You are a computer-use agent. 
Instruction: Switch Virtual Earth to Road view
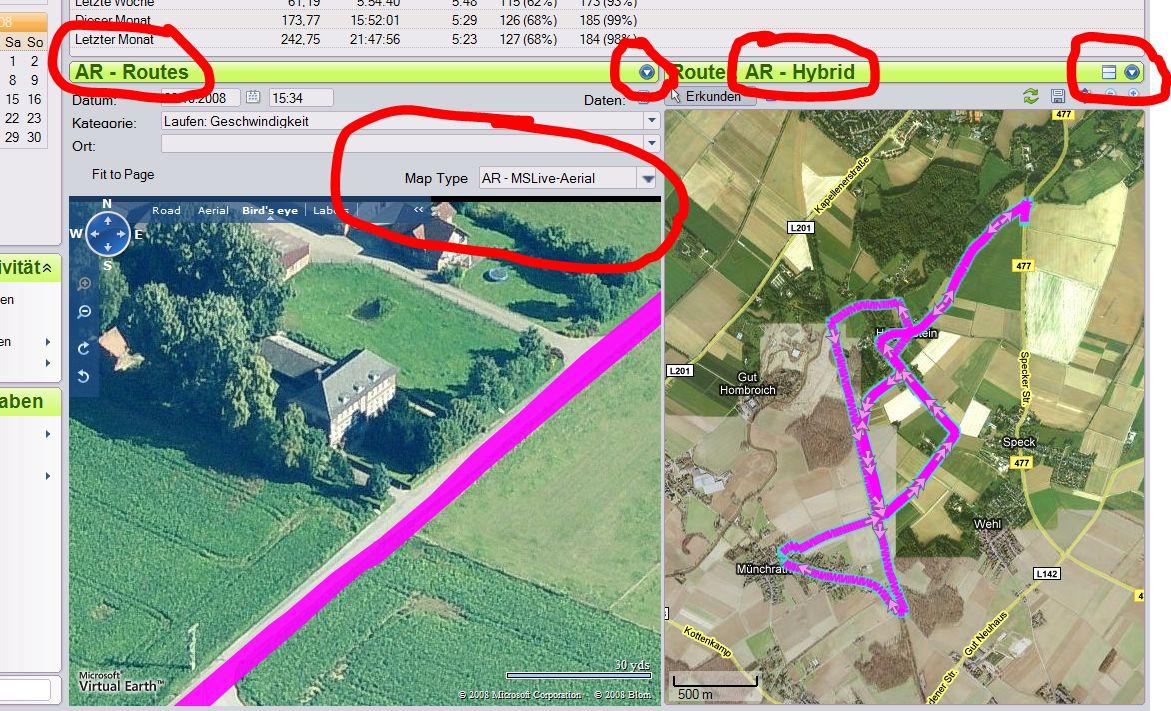167,211
